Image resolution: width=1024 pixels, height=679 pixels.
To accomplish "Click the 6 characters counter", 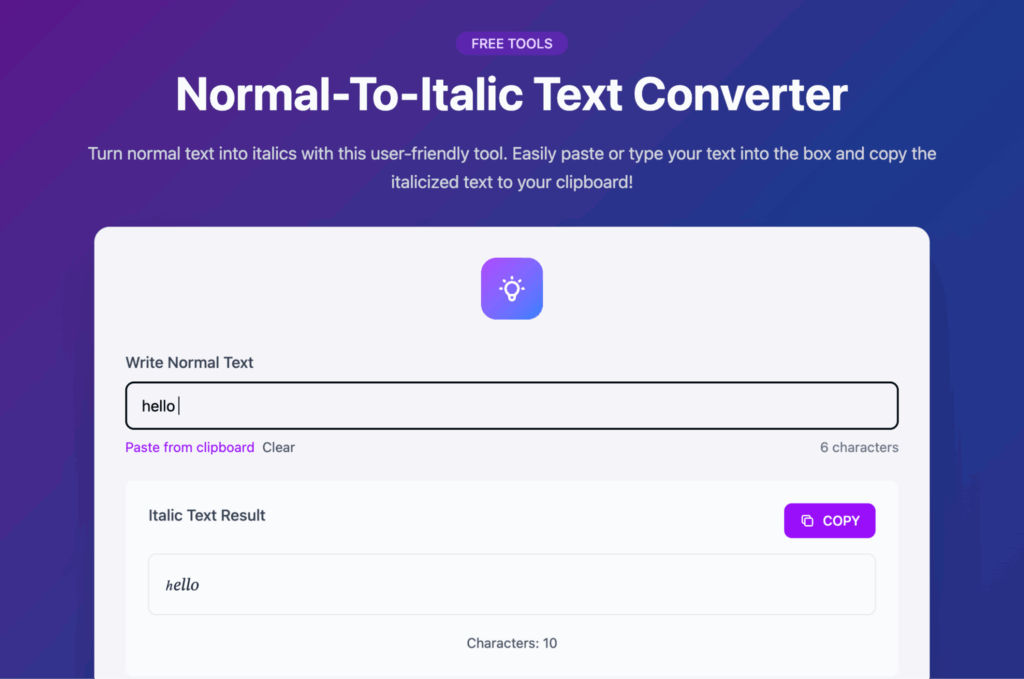I will tap(858, 447).
